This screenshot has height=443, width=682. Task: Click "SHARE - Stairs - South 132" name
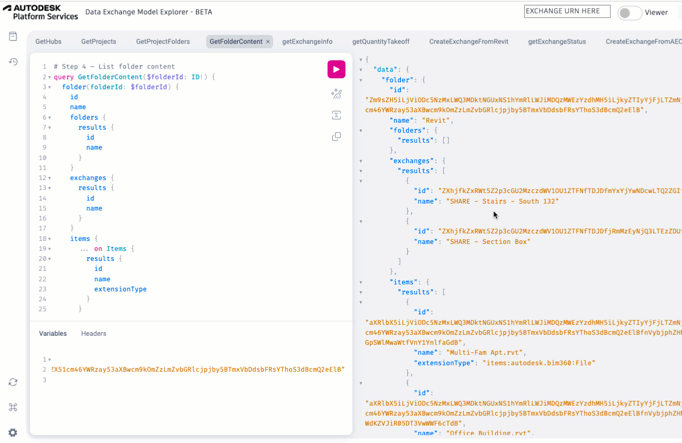coord(502,201)
